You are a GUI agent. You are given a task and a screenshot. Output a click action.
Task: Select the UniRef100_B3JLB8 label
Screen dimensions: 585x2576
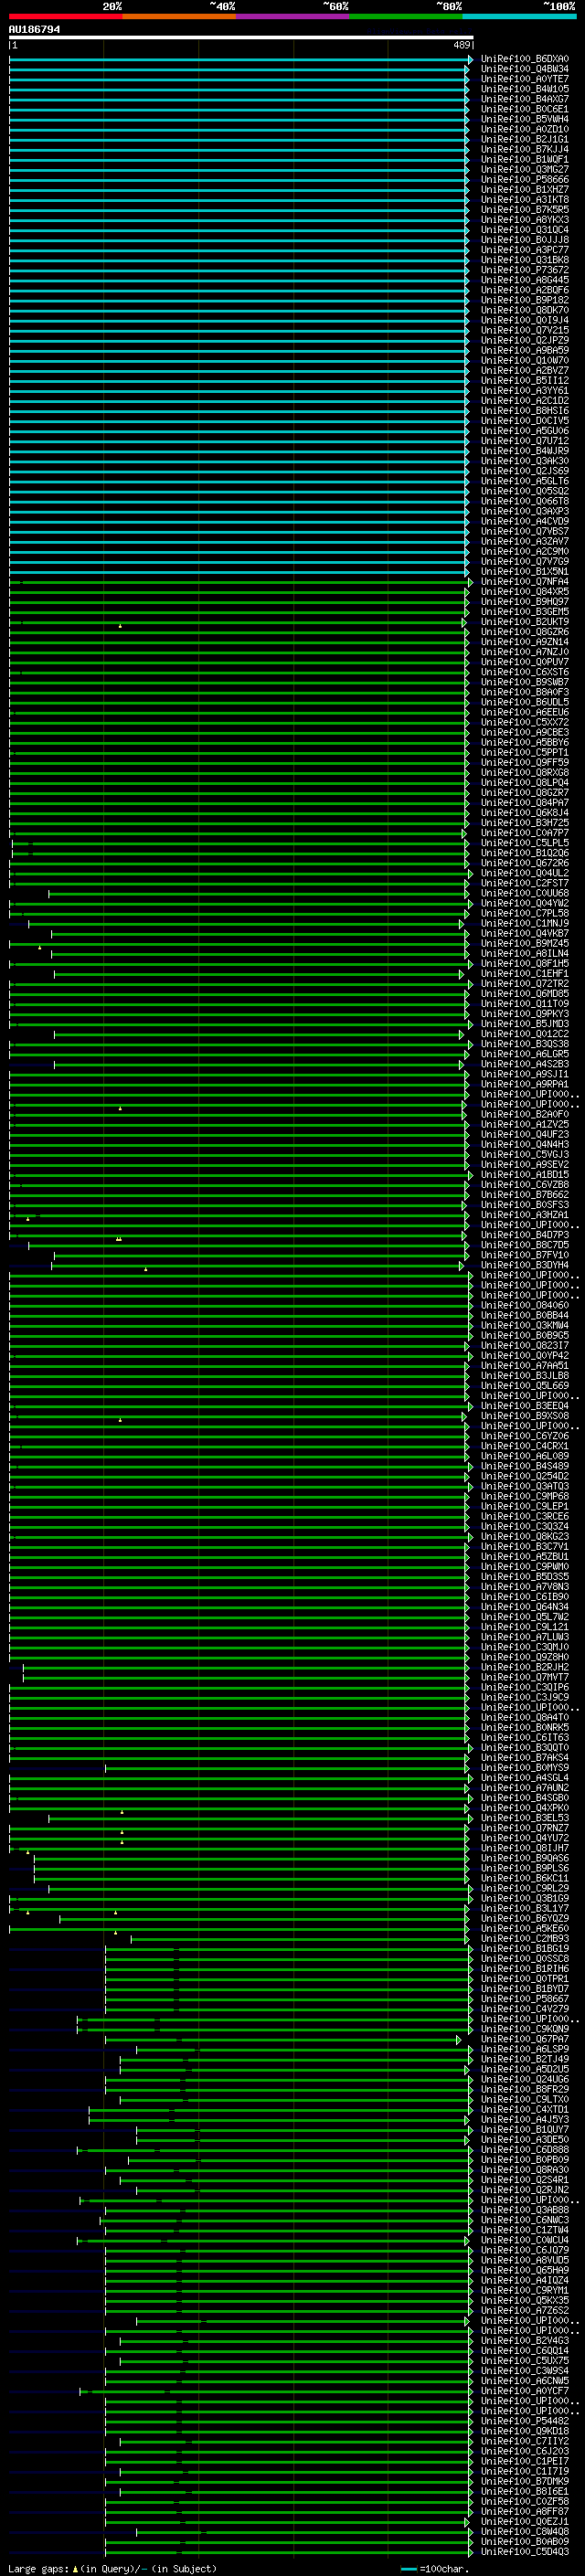525,1377
